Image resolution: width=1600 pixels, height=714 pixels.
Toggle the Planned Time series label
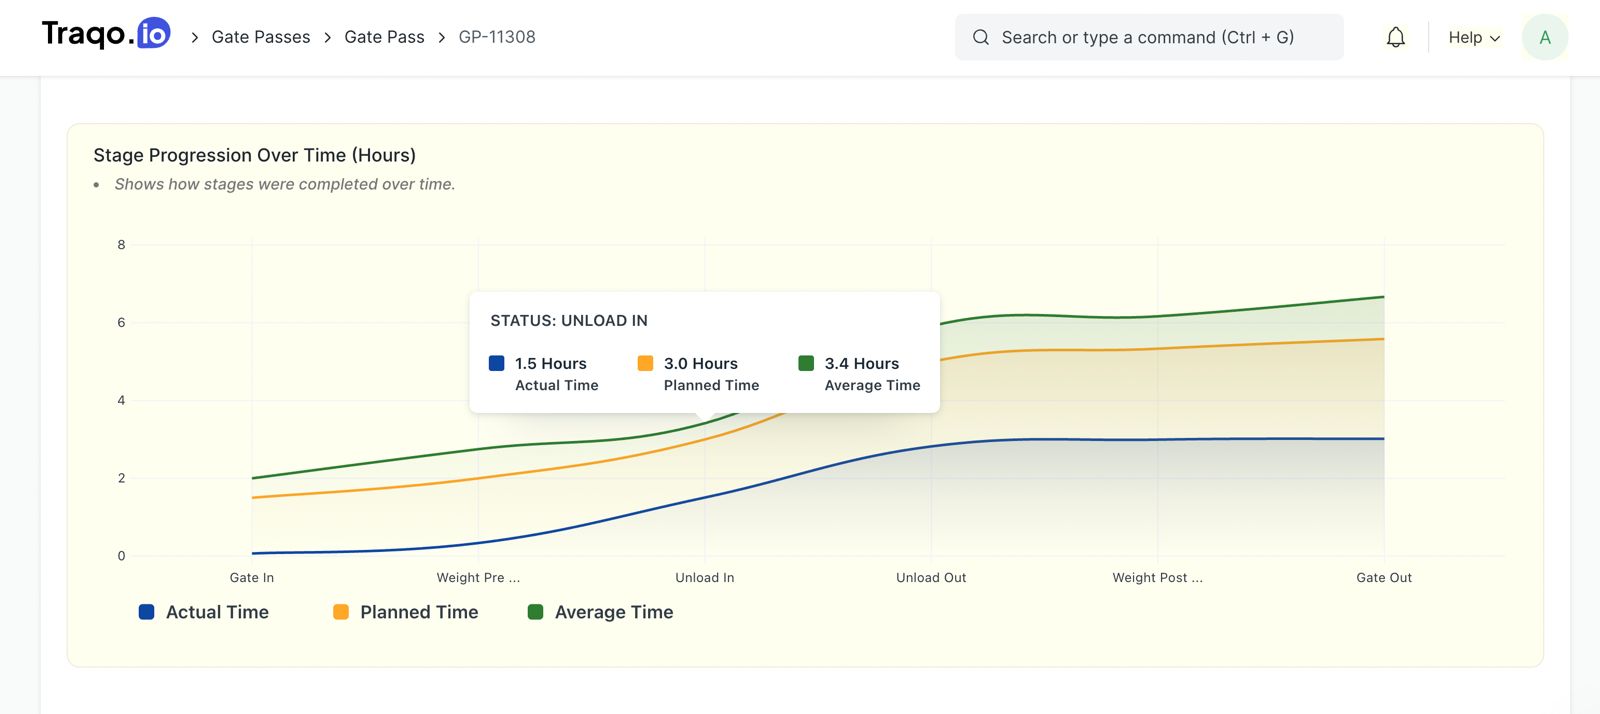tap(419, 612)
